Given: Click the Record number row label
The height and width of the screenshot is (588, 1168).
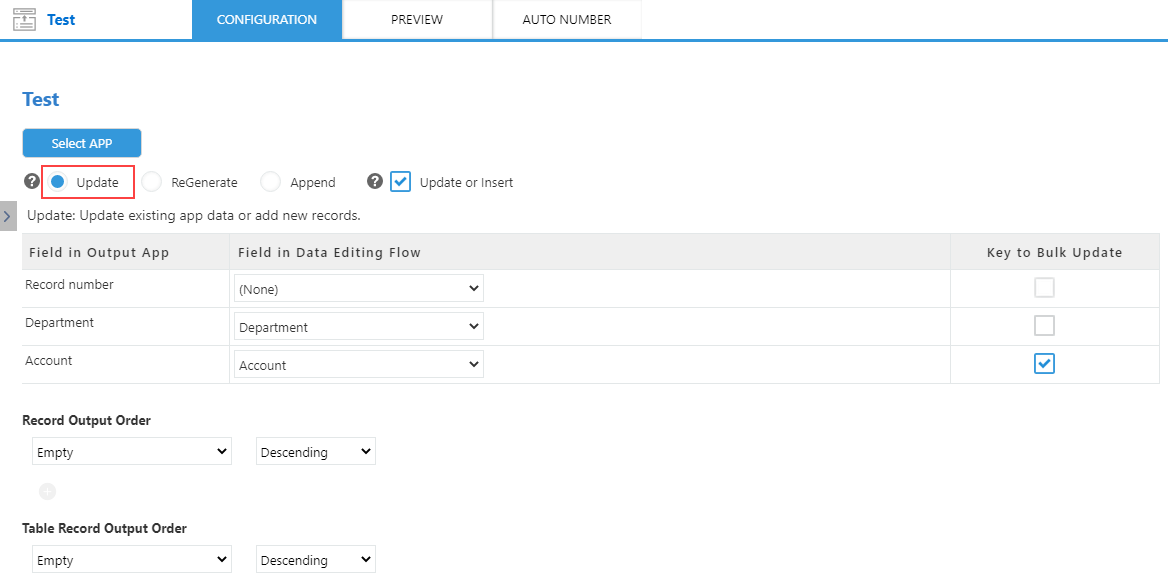Looking at the screenshot, I should [x=69, y=285].
